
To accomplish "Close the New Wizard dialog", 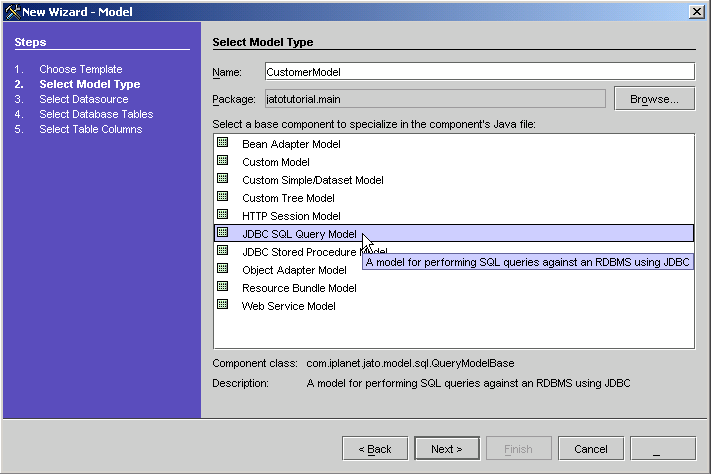I will pos(696,11).
